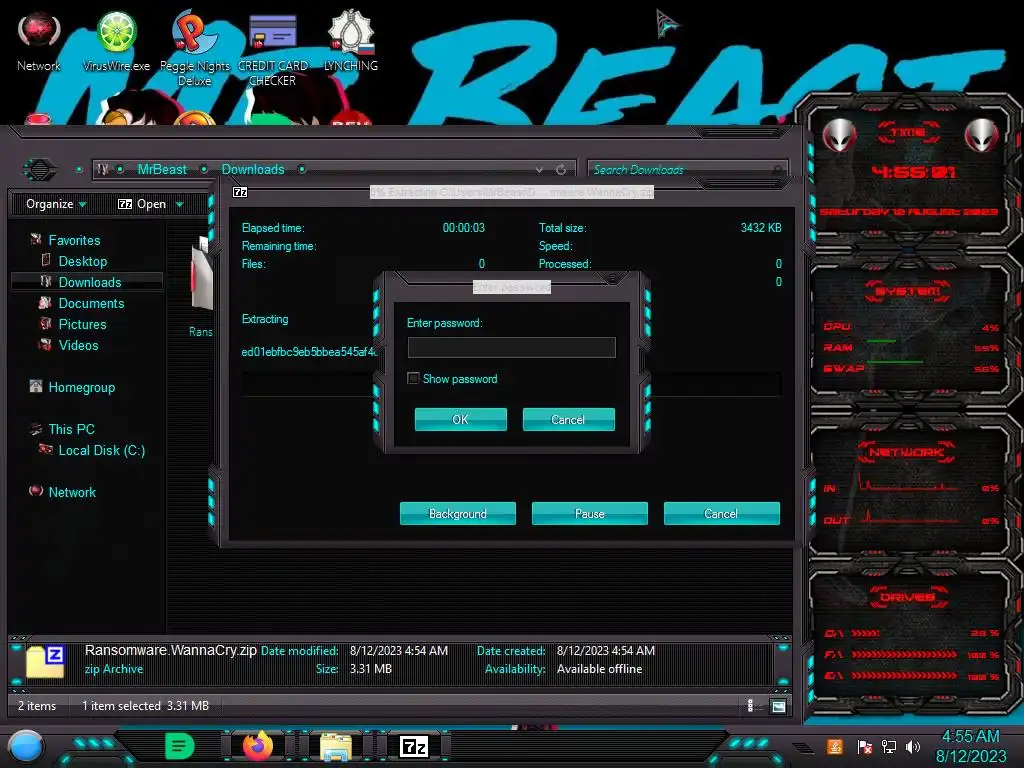Launch VirusWire.exe lime icon on desktop
Viewport: 1024px width, 768px height.
116,40
